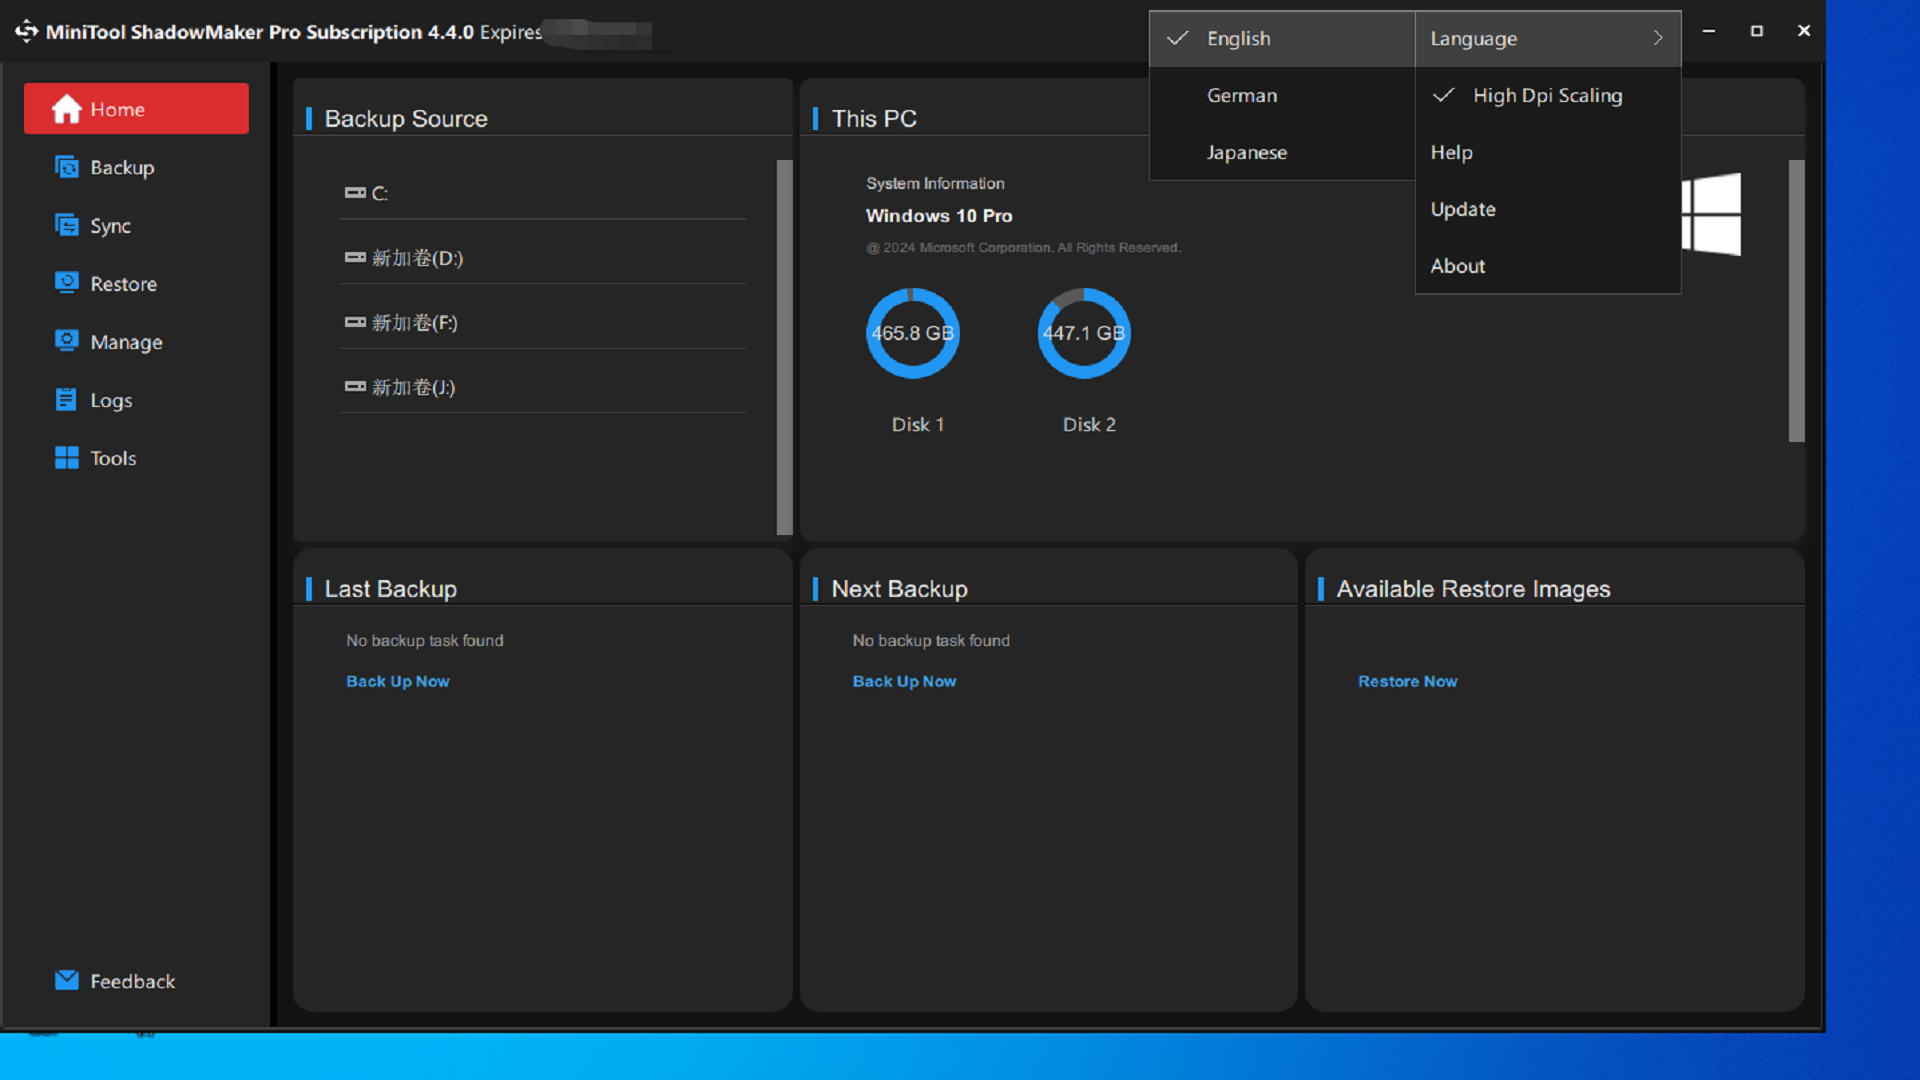Open the About dialog

[1457, 265]
